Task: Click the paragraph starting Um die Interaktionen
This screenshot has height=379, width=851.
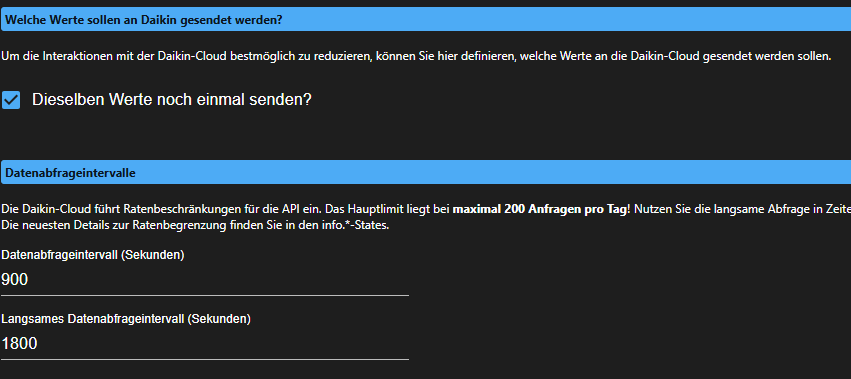Action: click(416, 56)
